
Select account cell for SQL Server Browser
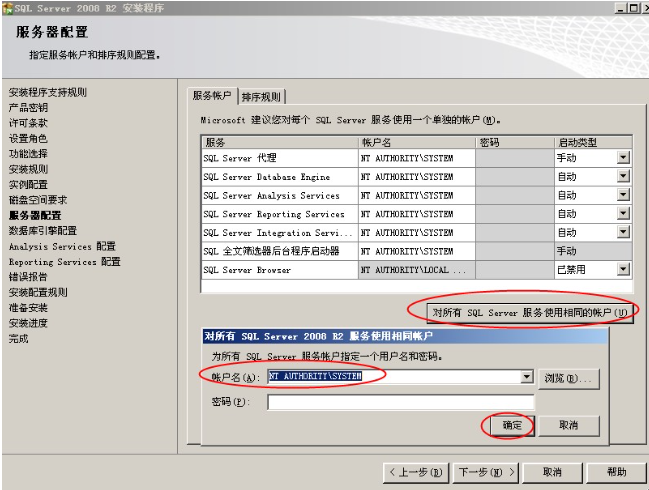(x=416, y=270)
